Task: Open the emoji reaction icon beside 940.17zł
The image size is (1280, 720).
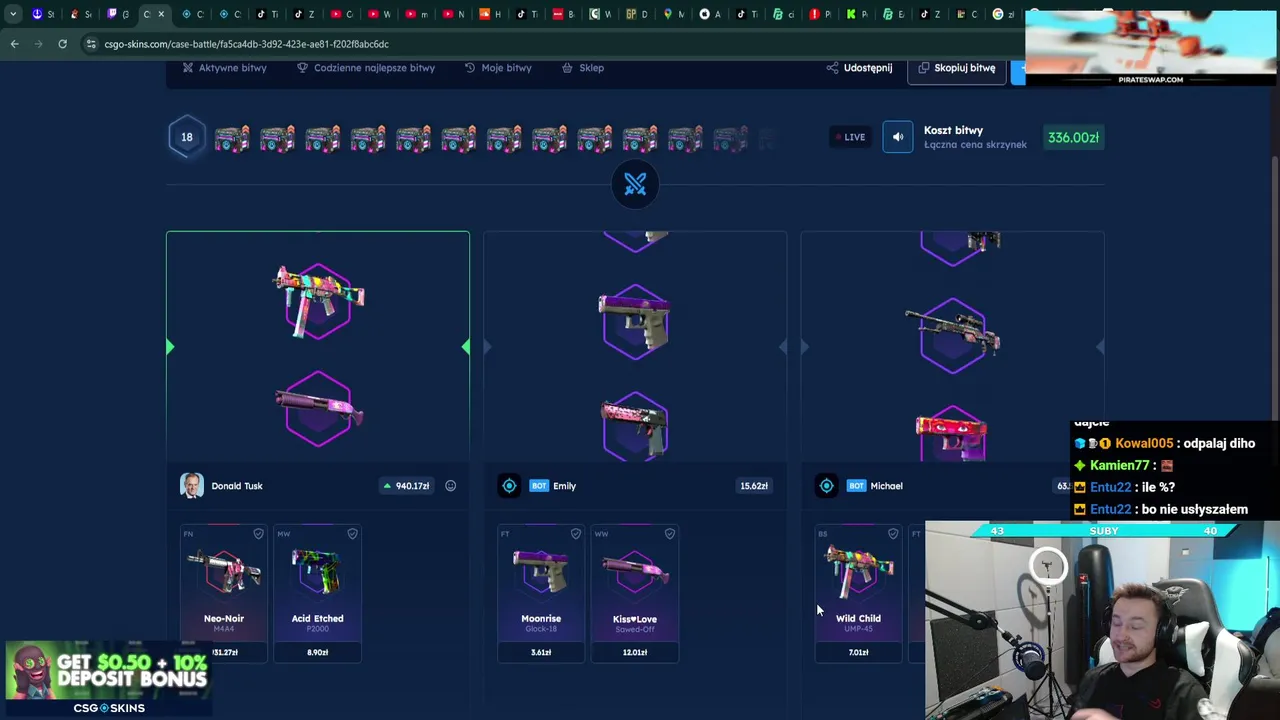Action: [450, 486]
